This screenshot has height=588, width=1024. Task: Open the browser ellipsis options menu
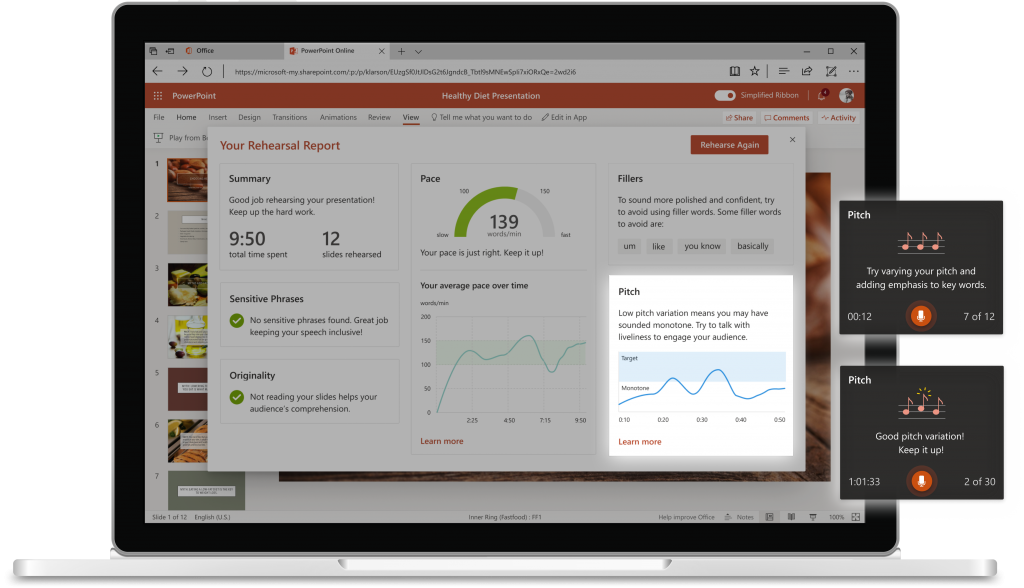pyautogui.click(x=854, y=71)
